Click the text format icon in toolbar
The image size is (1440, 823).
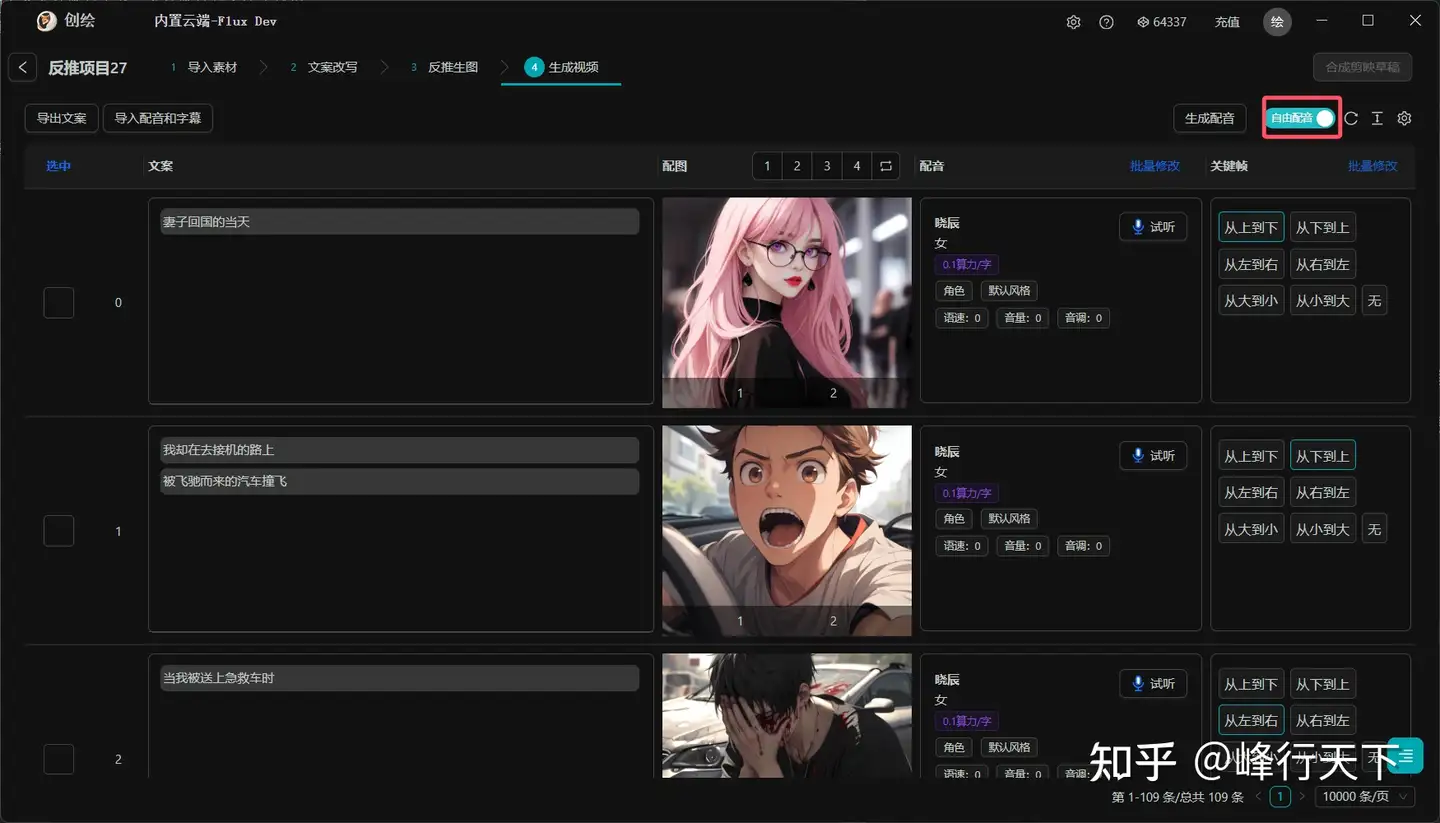(1377, 118)
